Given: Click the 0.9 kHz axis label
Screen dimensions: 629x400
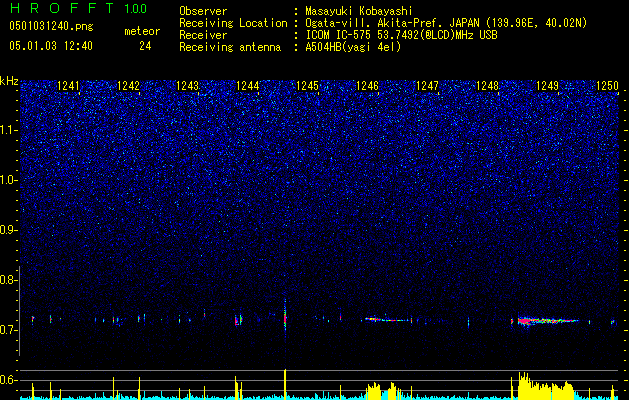Looking at the screenshot, I should tap(8, 230).
